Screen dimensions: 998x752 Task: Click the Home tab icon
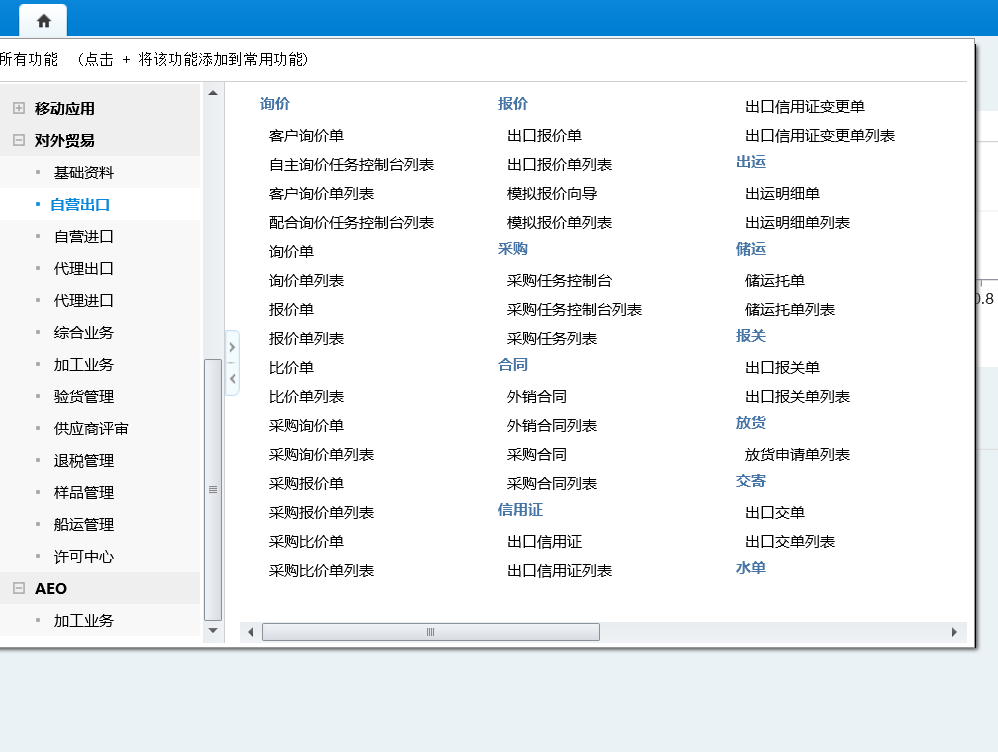click(x=42, y=19)
